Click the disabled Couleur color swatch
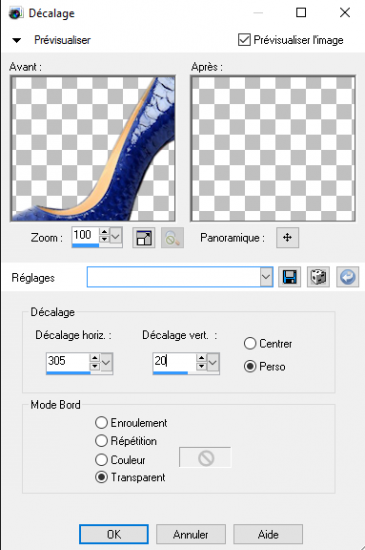365x550 pixels. tap(205, 458)
